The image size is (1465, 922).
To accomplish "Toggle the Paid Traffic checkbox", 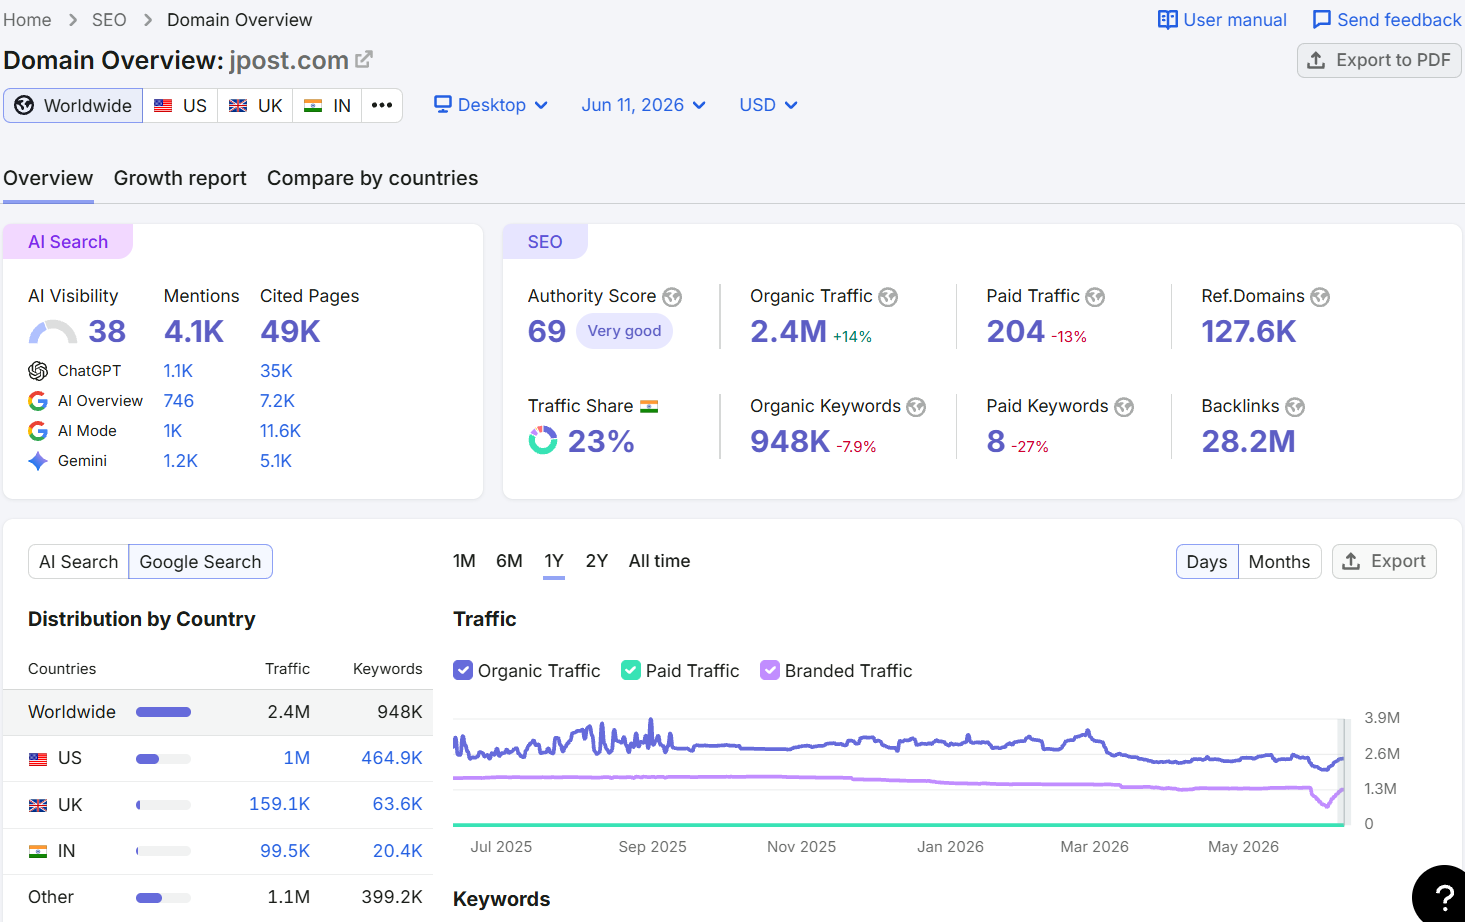I will (x=631, y=670).
